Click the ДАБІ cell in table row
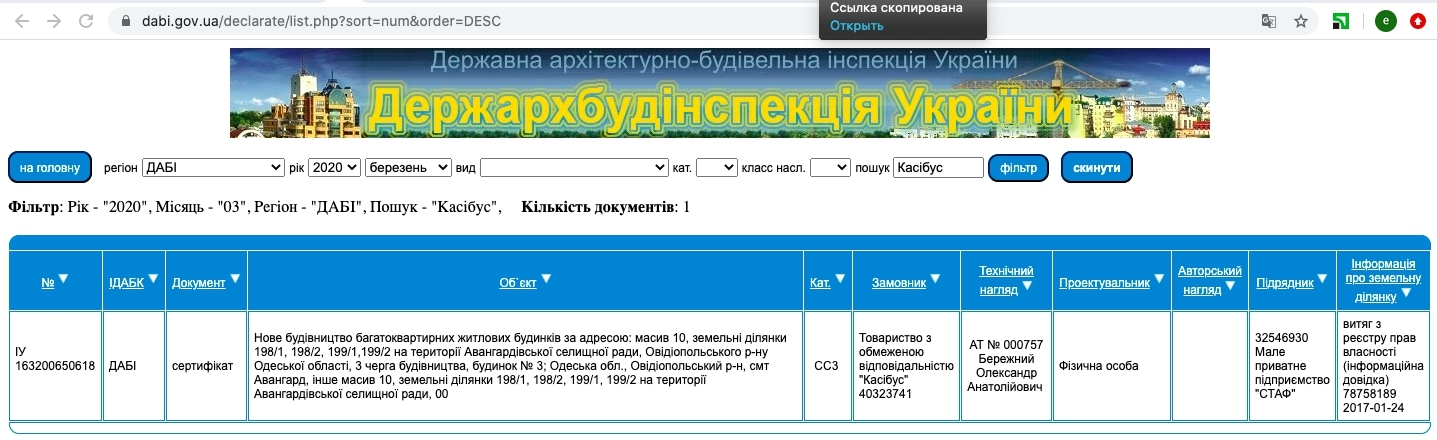The width and height of the screenshot is (1437, 440). (x=134, y=366)
